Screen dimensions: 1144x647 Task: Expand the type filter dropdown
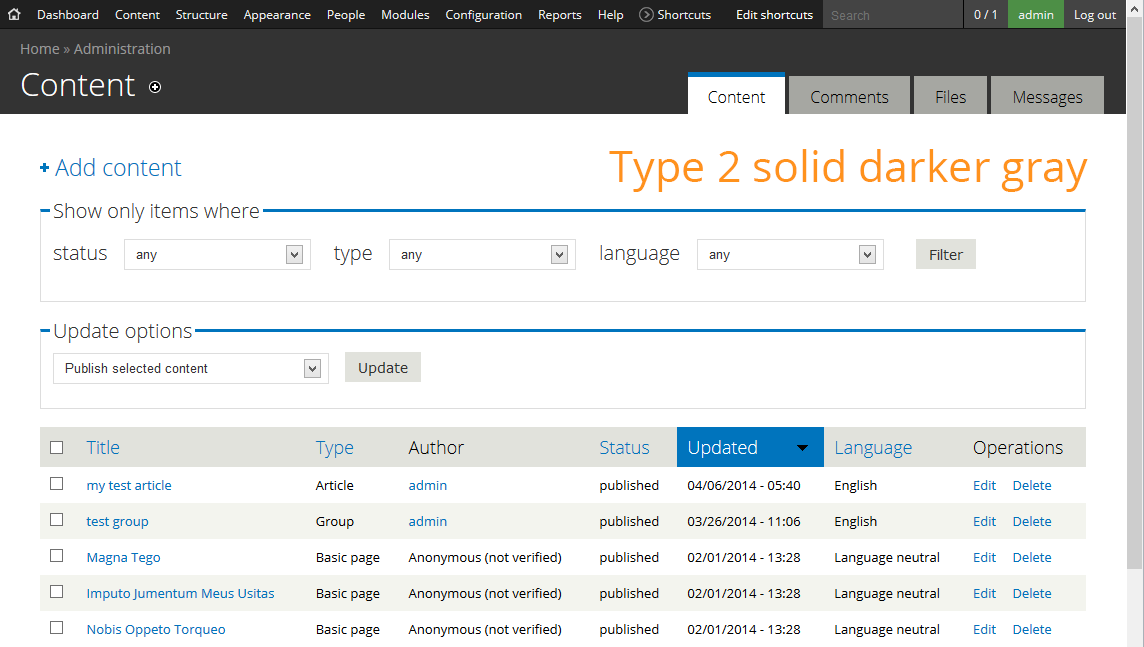(482, 255)
